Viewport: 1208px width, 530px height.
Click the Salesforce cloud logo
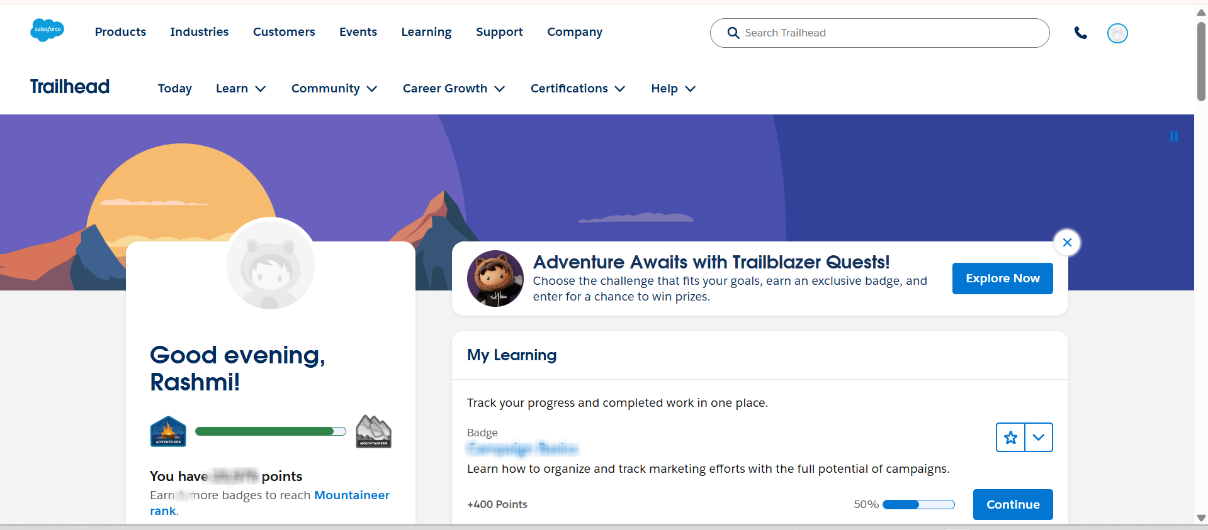pyautogui.click(x=47, y=31)
